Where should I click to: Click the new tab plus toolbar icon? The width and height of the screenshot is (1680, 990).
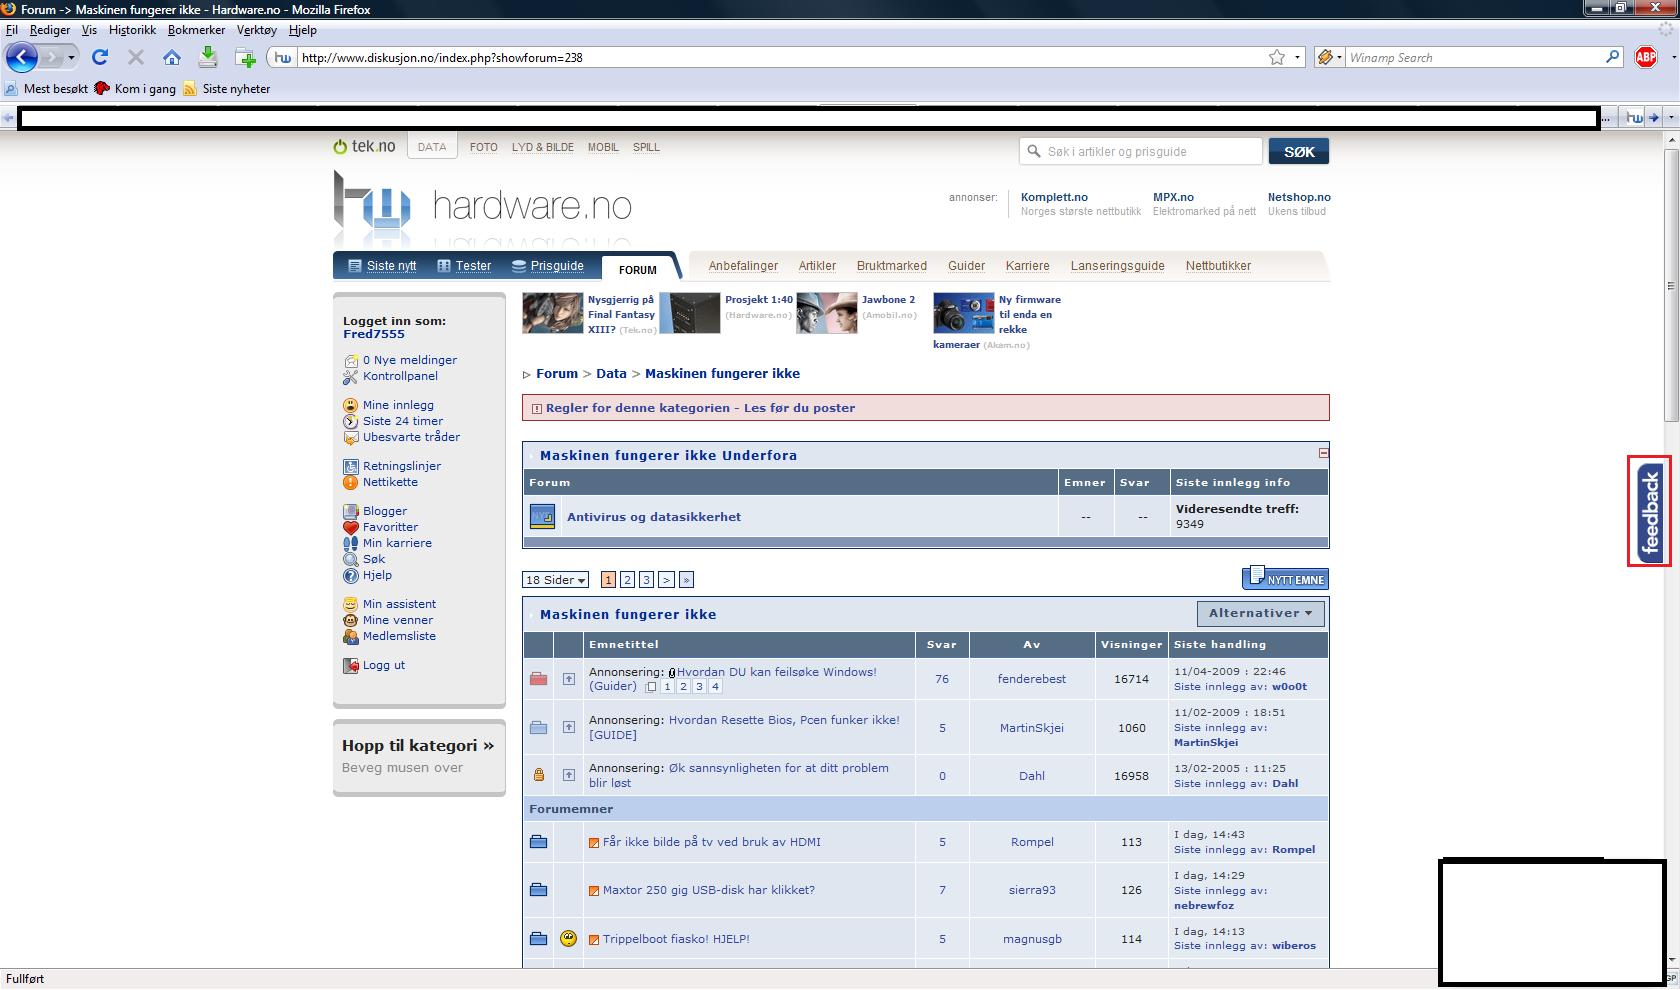(x=245, y=57)
